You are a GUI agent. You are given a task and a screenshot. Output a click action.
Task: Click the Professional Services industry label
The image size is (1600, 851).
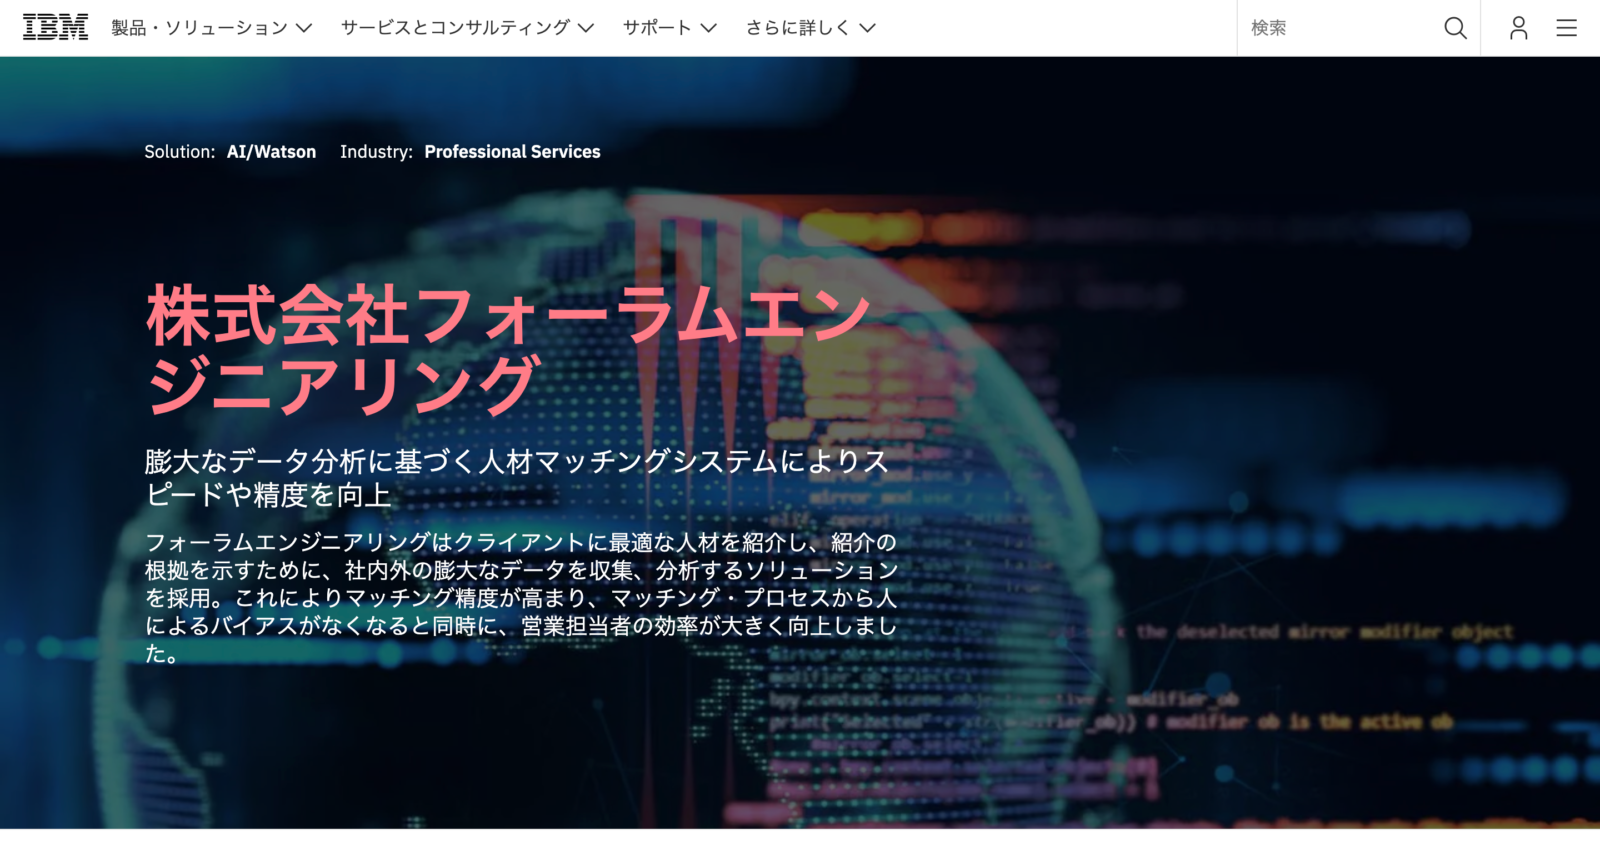coord(512,152)
